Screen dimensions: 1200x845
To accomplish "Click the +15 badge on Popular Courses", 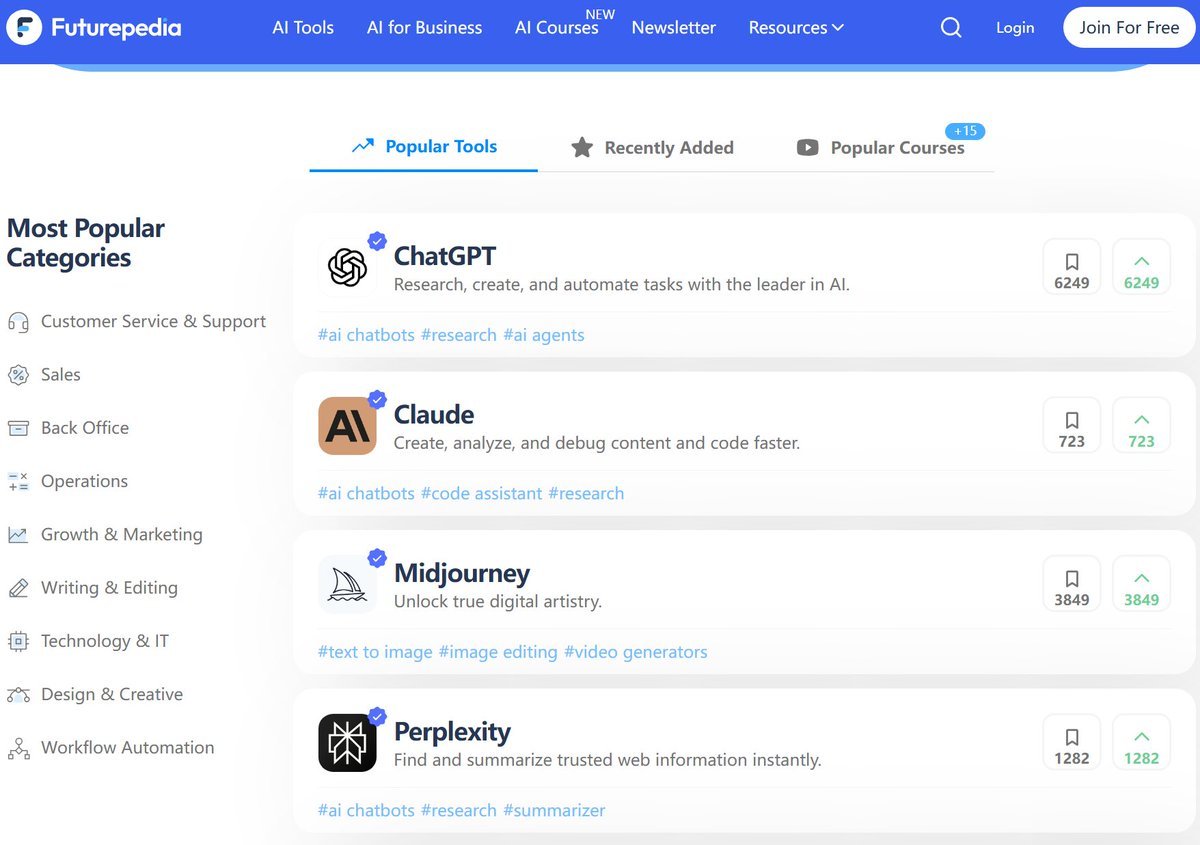I will pyautogui.click(x=965, y=131).
